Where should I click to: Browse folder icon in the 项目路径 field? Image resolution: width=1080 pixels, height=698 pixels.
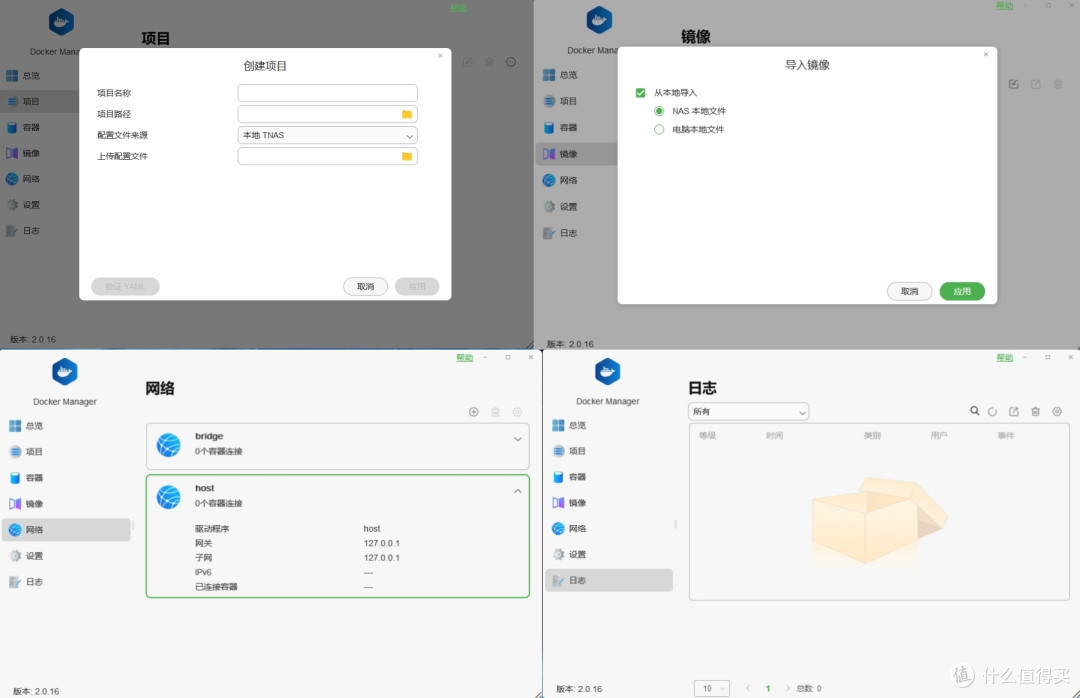[407, 114]
